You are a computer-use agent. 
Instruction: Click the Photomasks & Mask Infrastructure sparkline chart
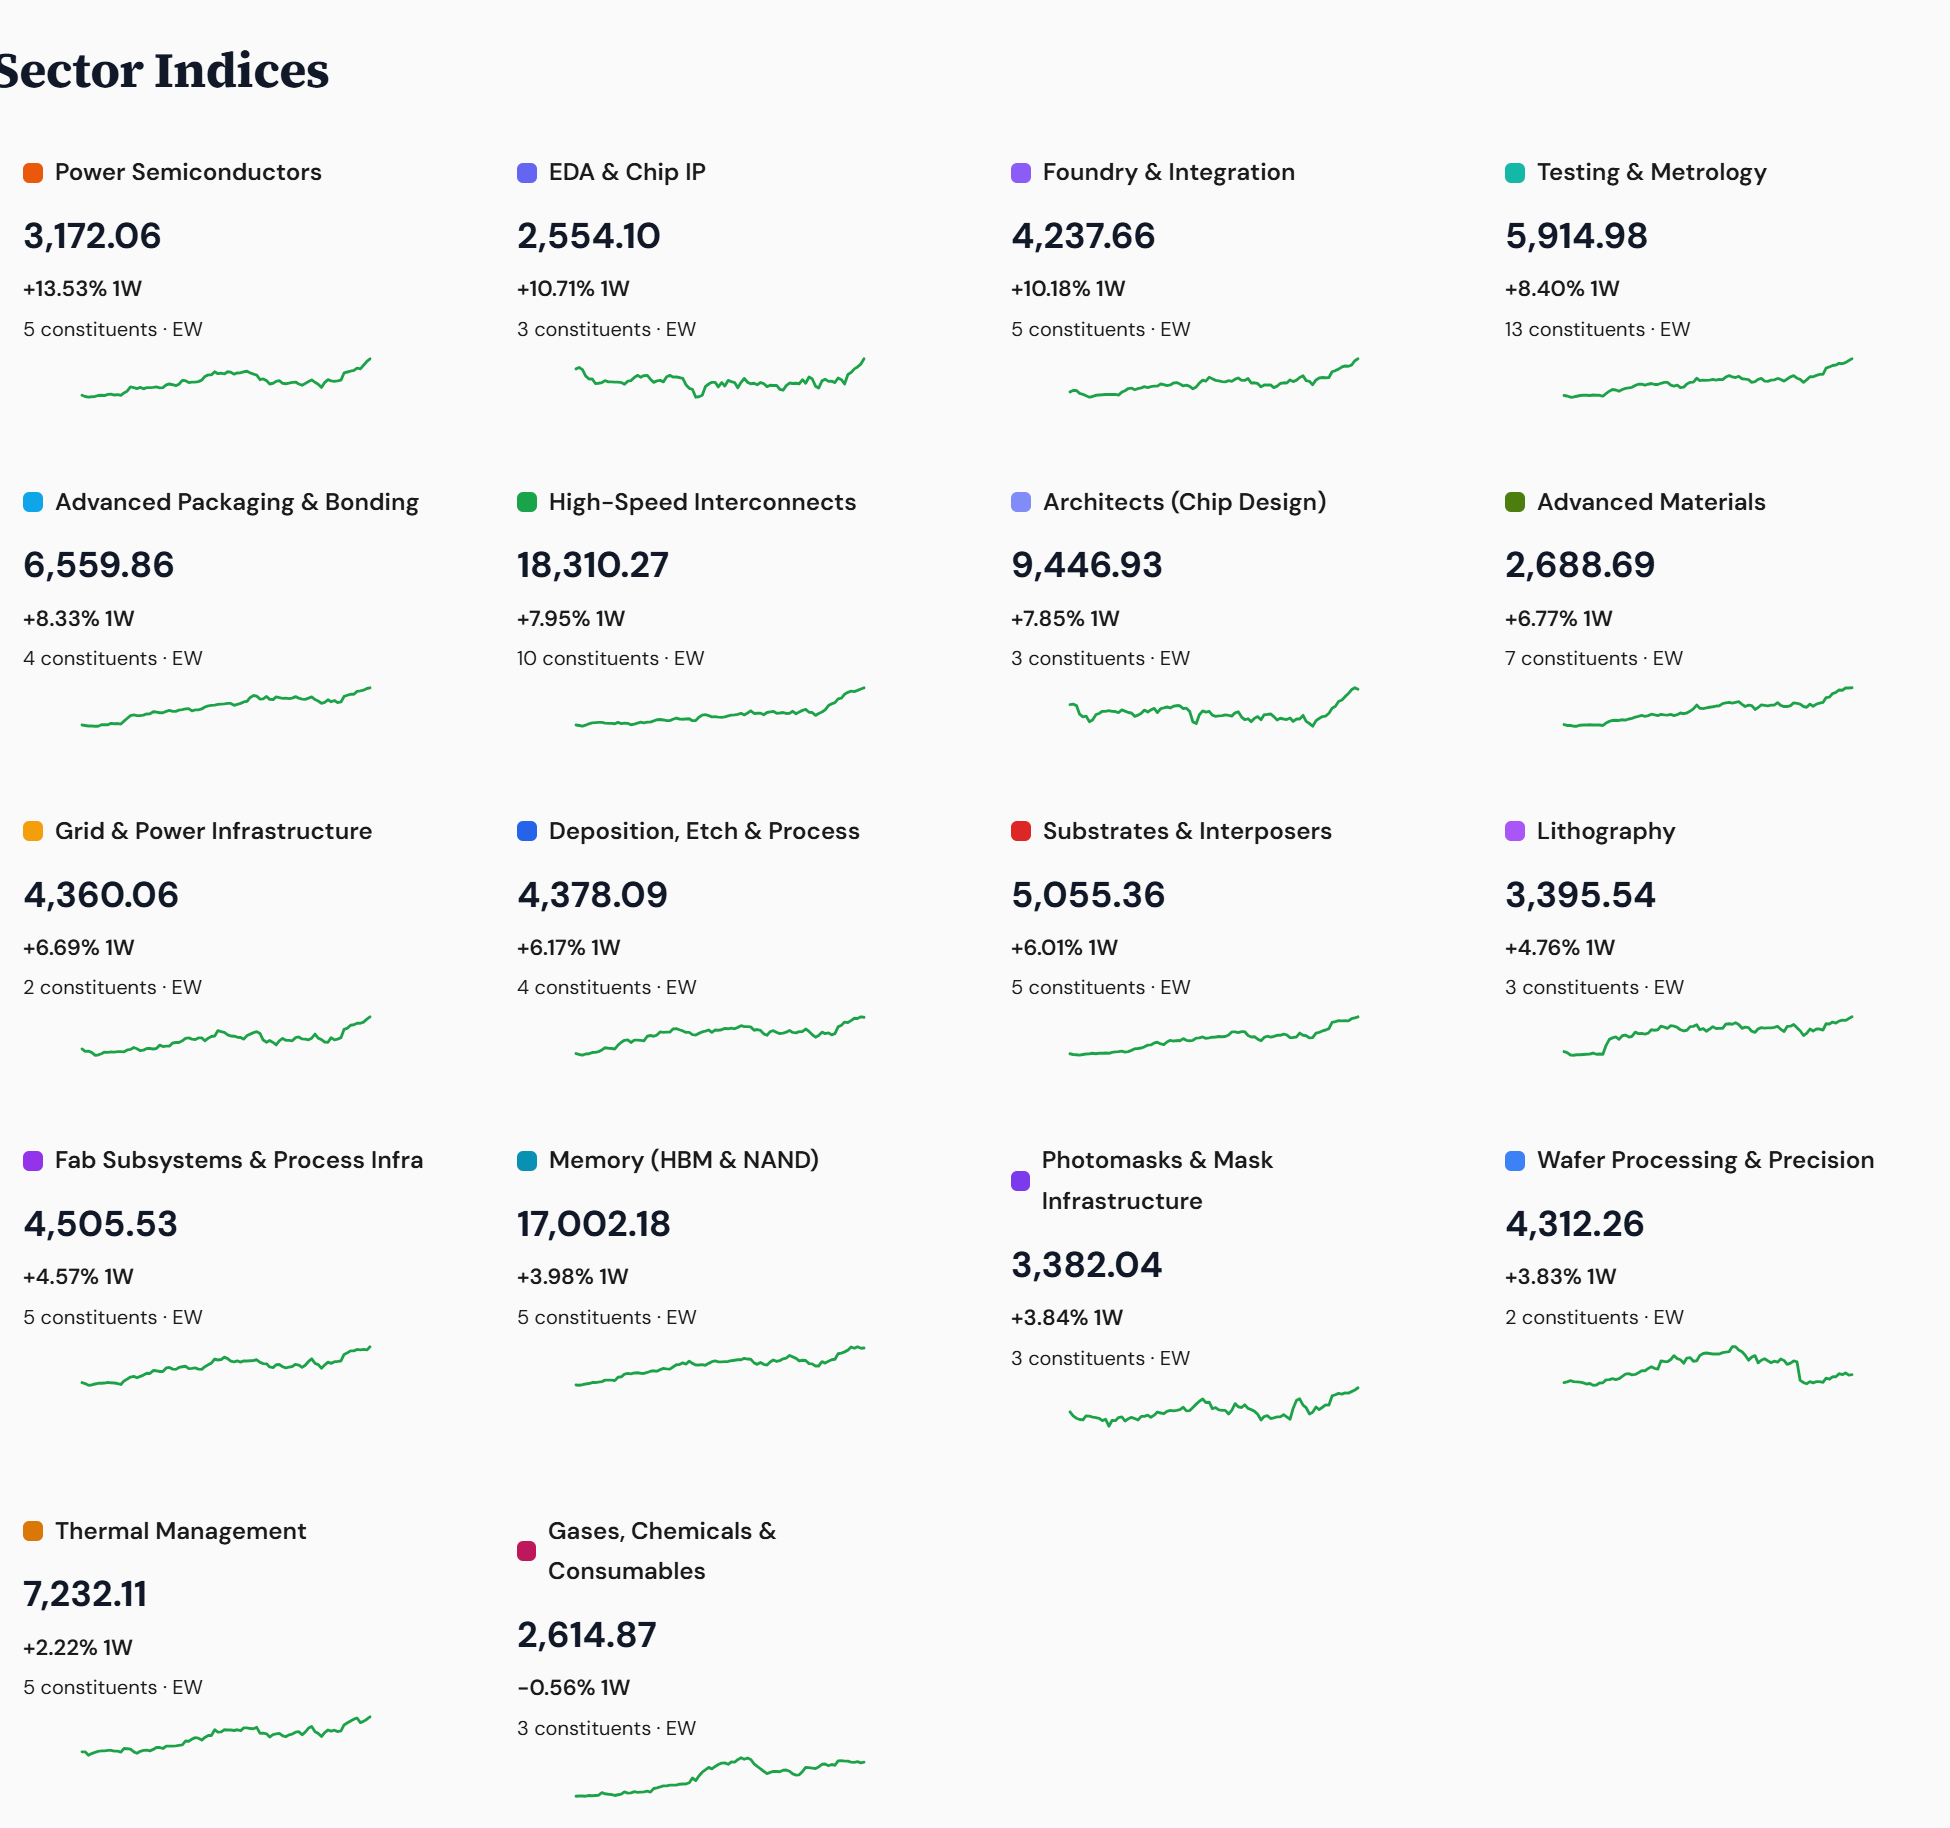pos(1213,1405)
